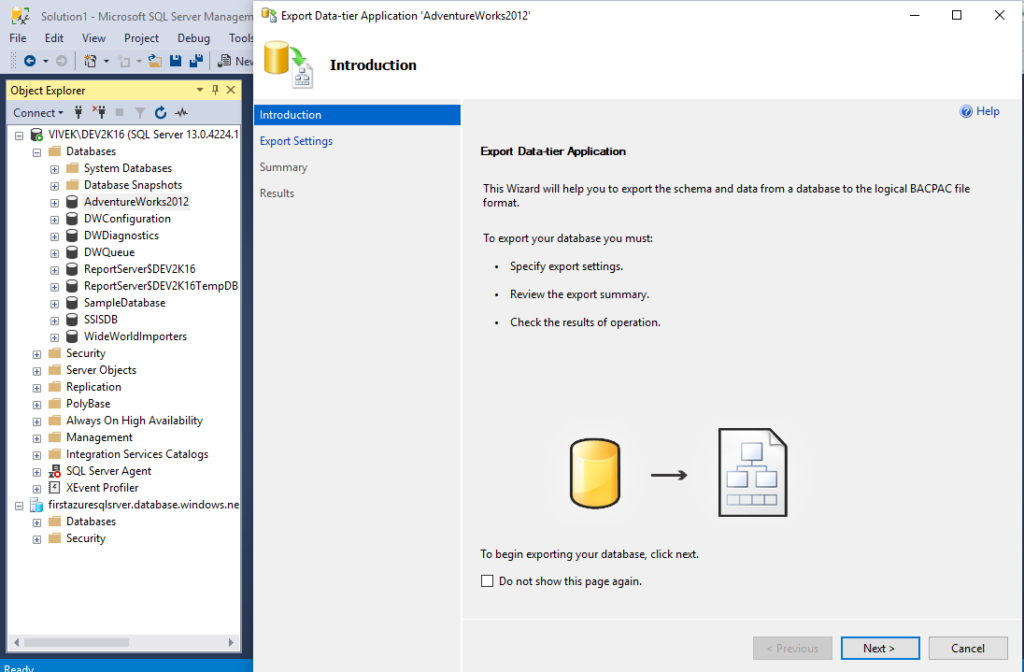The height and width of the screenshot is (672, 1024).
Task: Navigate back using the blue back arrow
Action: [x=29, y=60]
